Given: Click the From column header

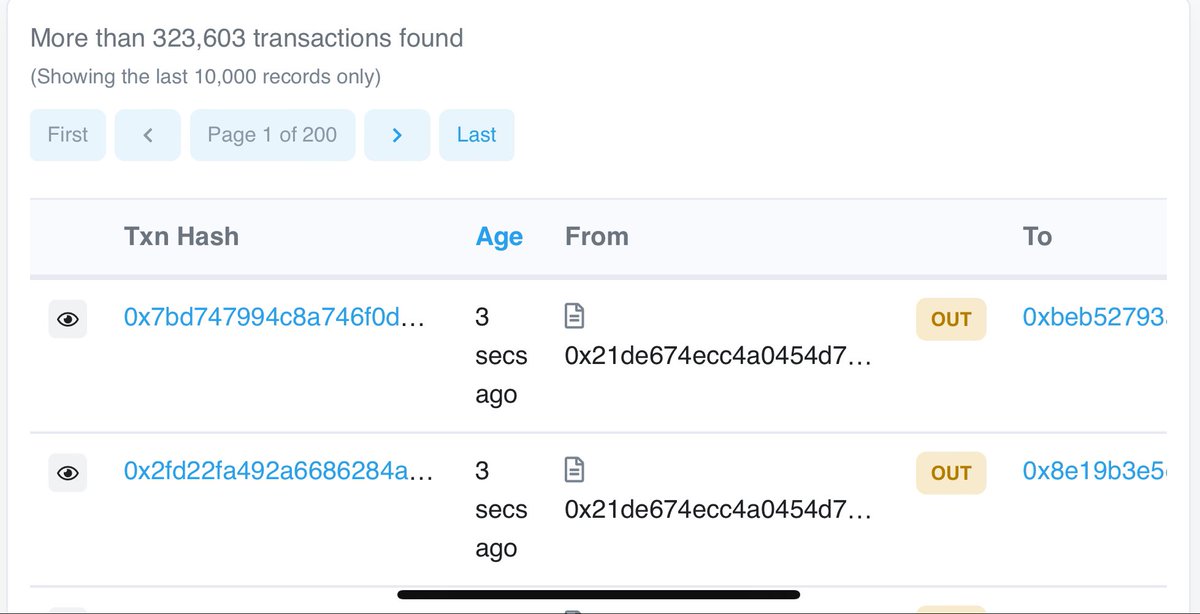Looking at the screenshot, I should point(597,237).
